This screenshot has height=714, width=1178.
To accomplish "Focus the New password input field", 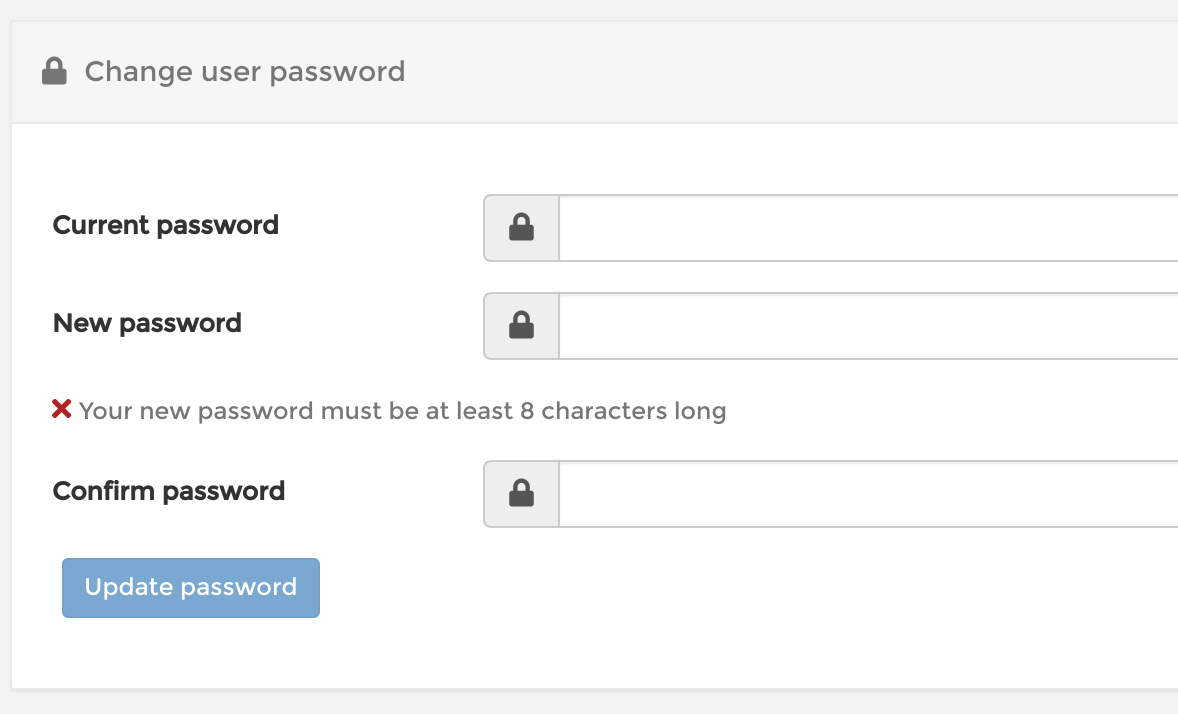I will [868, 325].
